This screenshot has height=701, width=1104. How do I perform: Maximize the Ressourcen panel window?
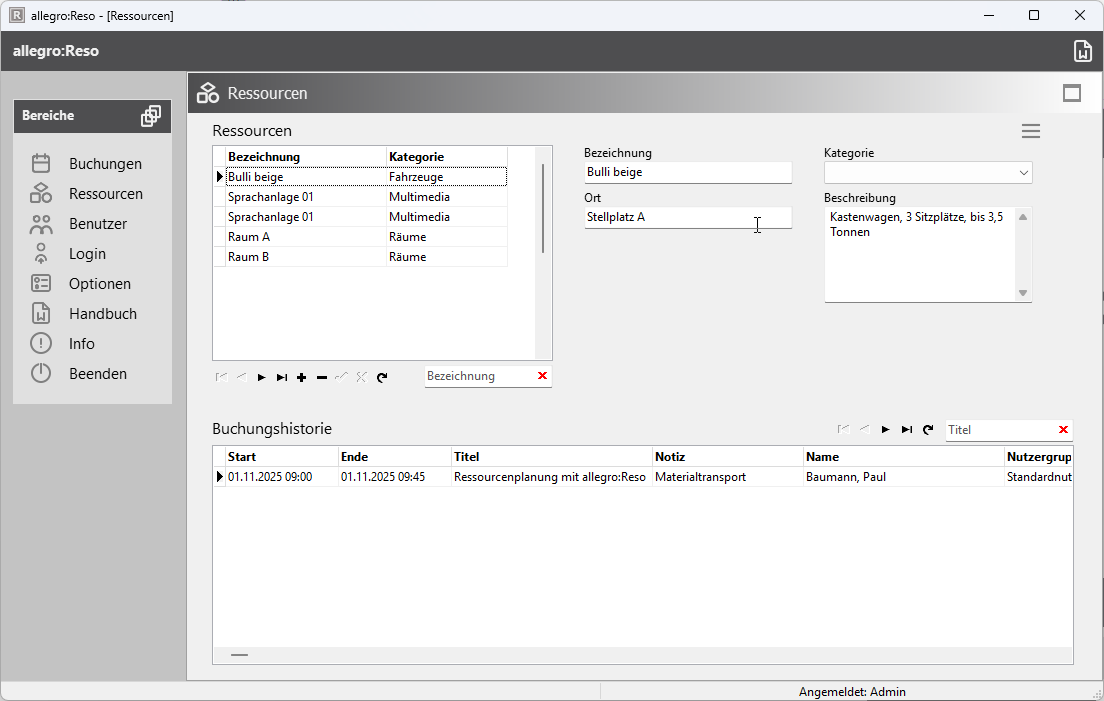click(x=1072, y=93)
